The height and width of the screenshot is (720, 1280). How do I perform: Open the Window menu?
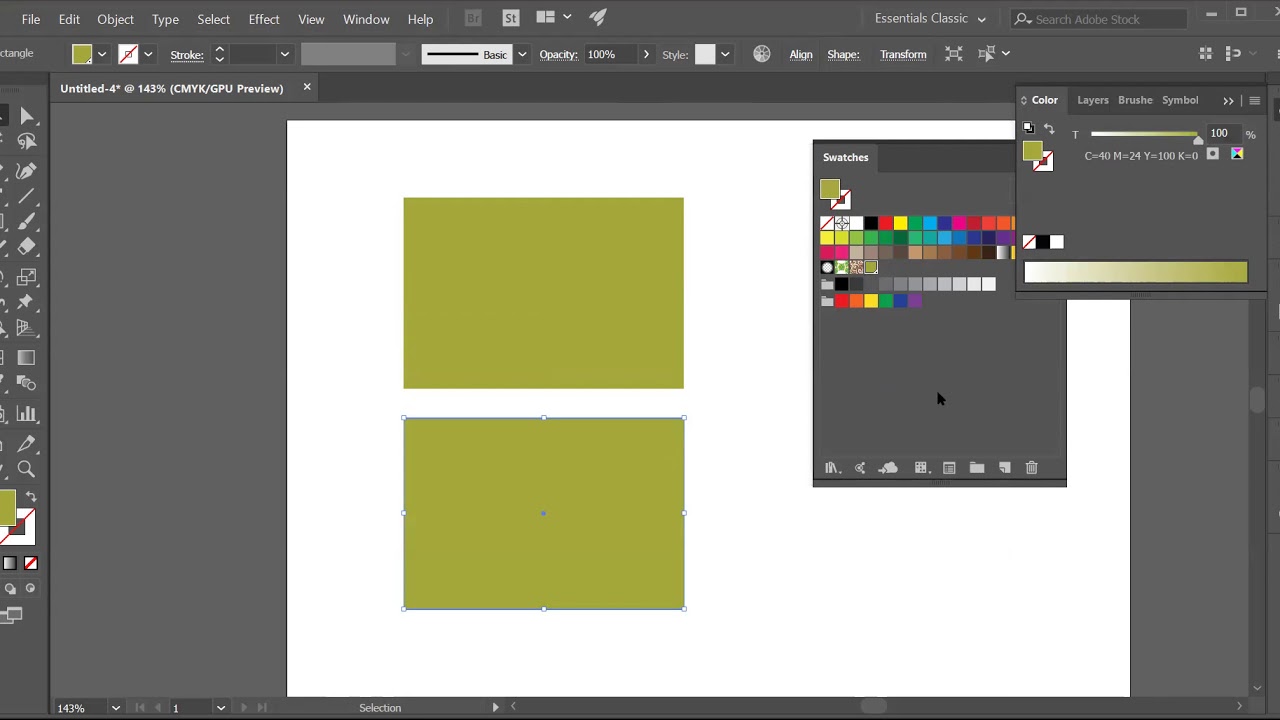pos(366,19)
